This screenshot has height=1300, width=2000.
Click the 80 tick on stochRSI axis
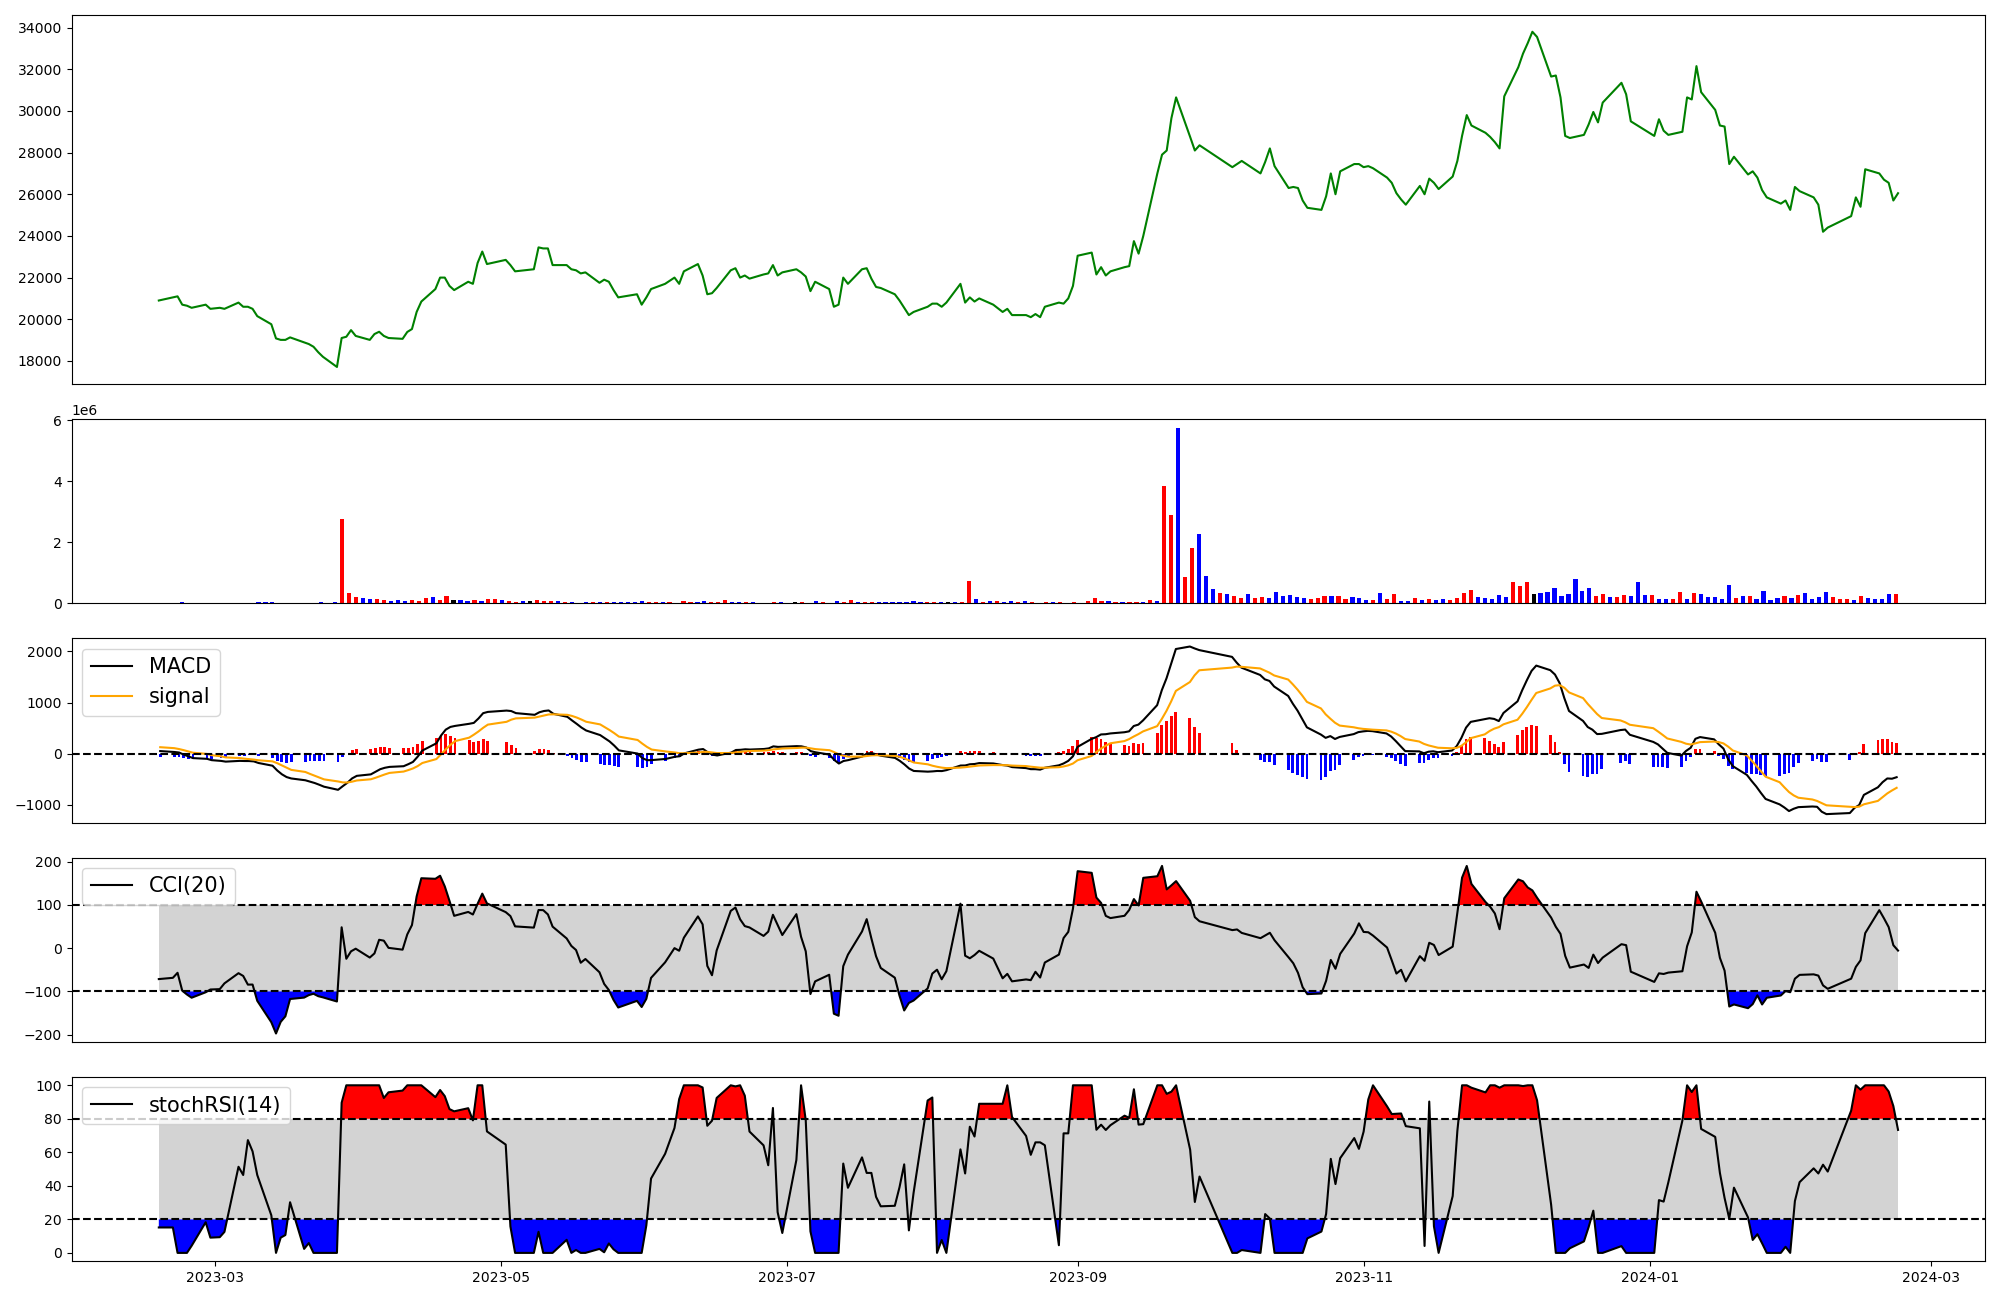click(53, 1119)
